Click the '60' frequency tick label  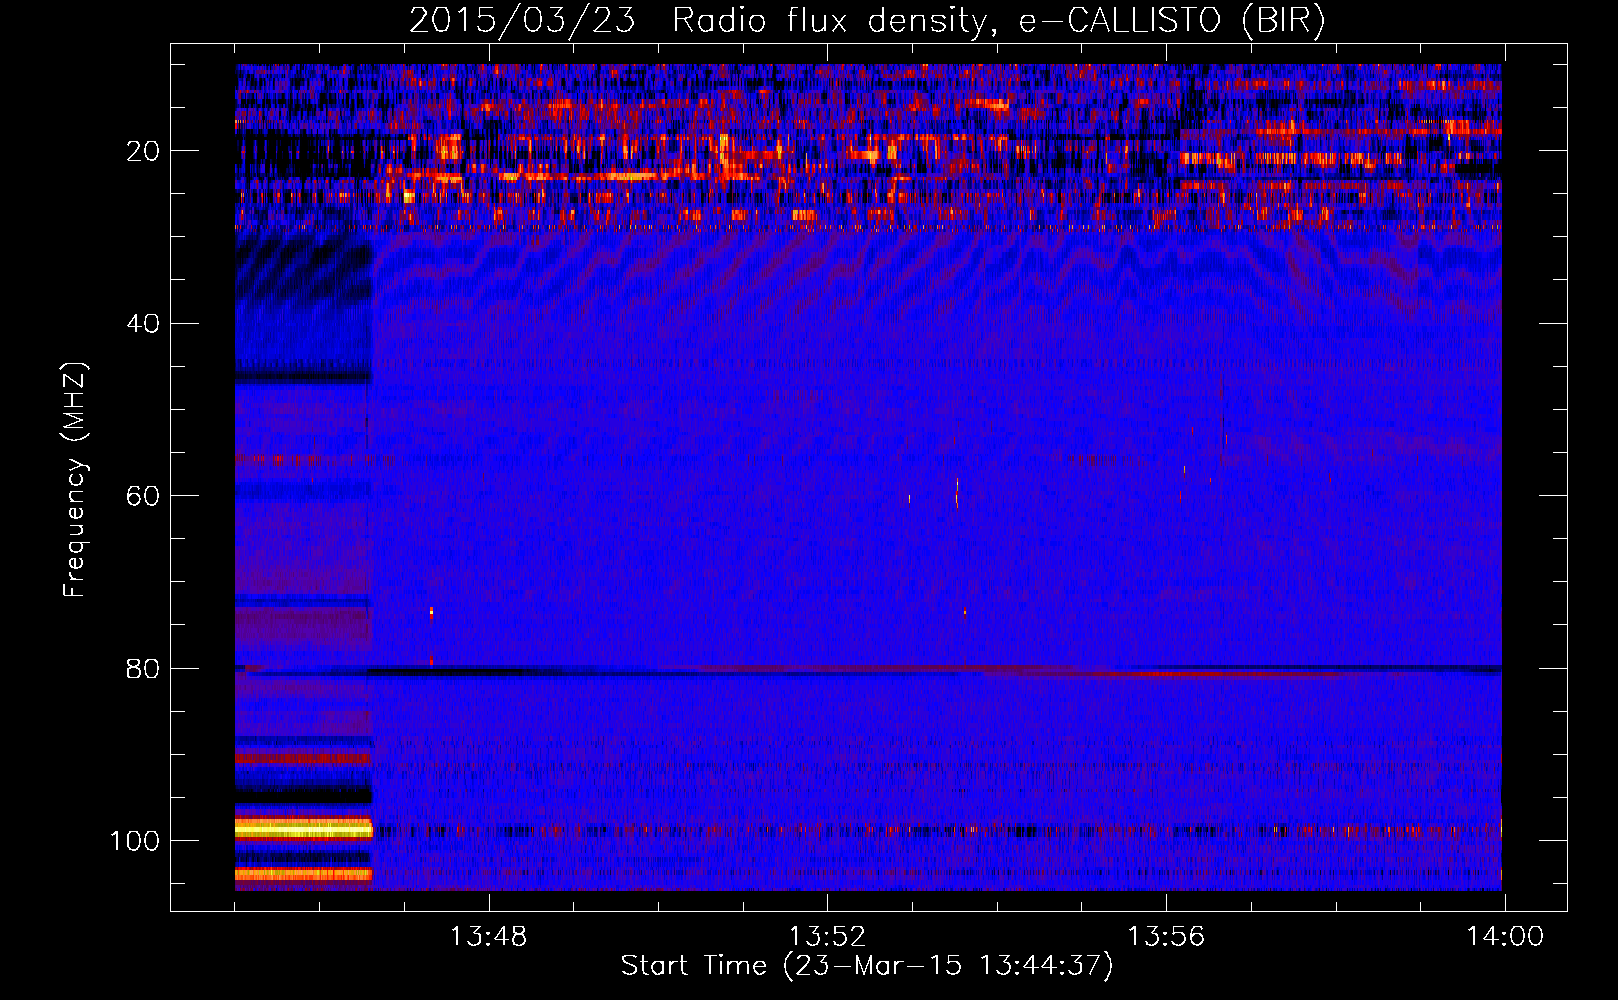coord(143,496)
